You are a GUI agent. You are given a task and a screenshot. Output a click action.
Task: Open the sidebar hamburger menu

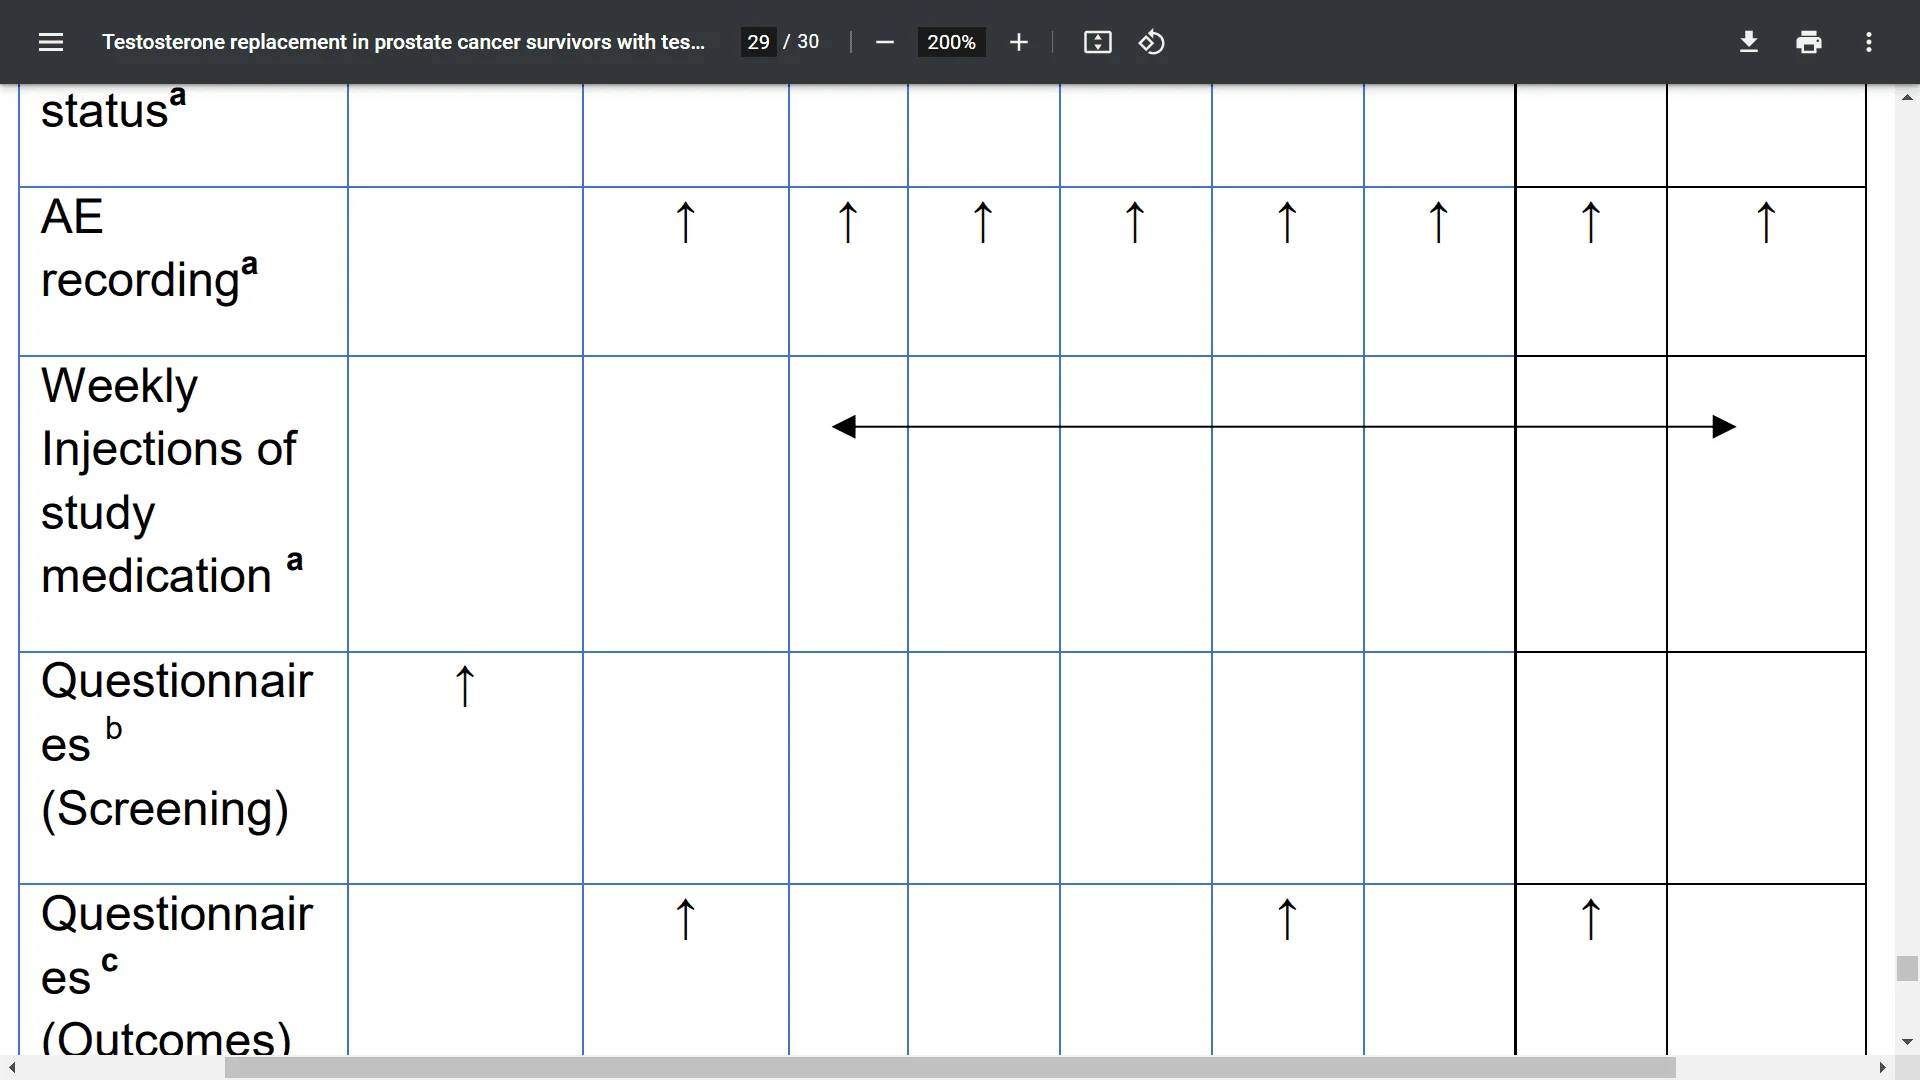[51, 42]
